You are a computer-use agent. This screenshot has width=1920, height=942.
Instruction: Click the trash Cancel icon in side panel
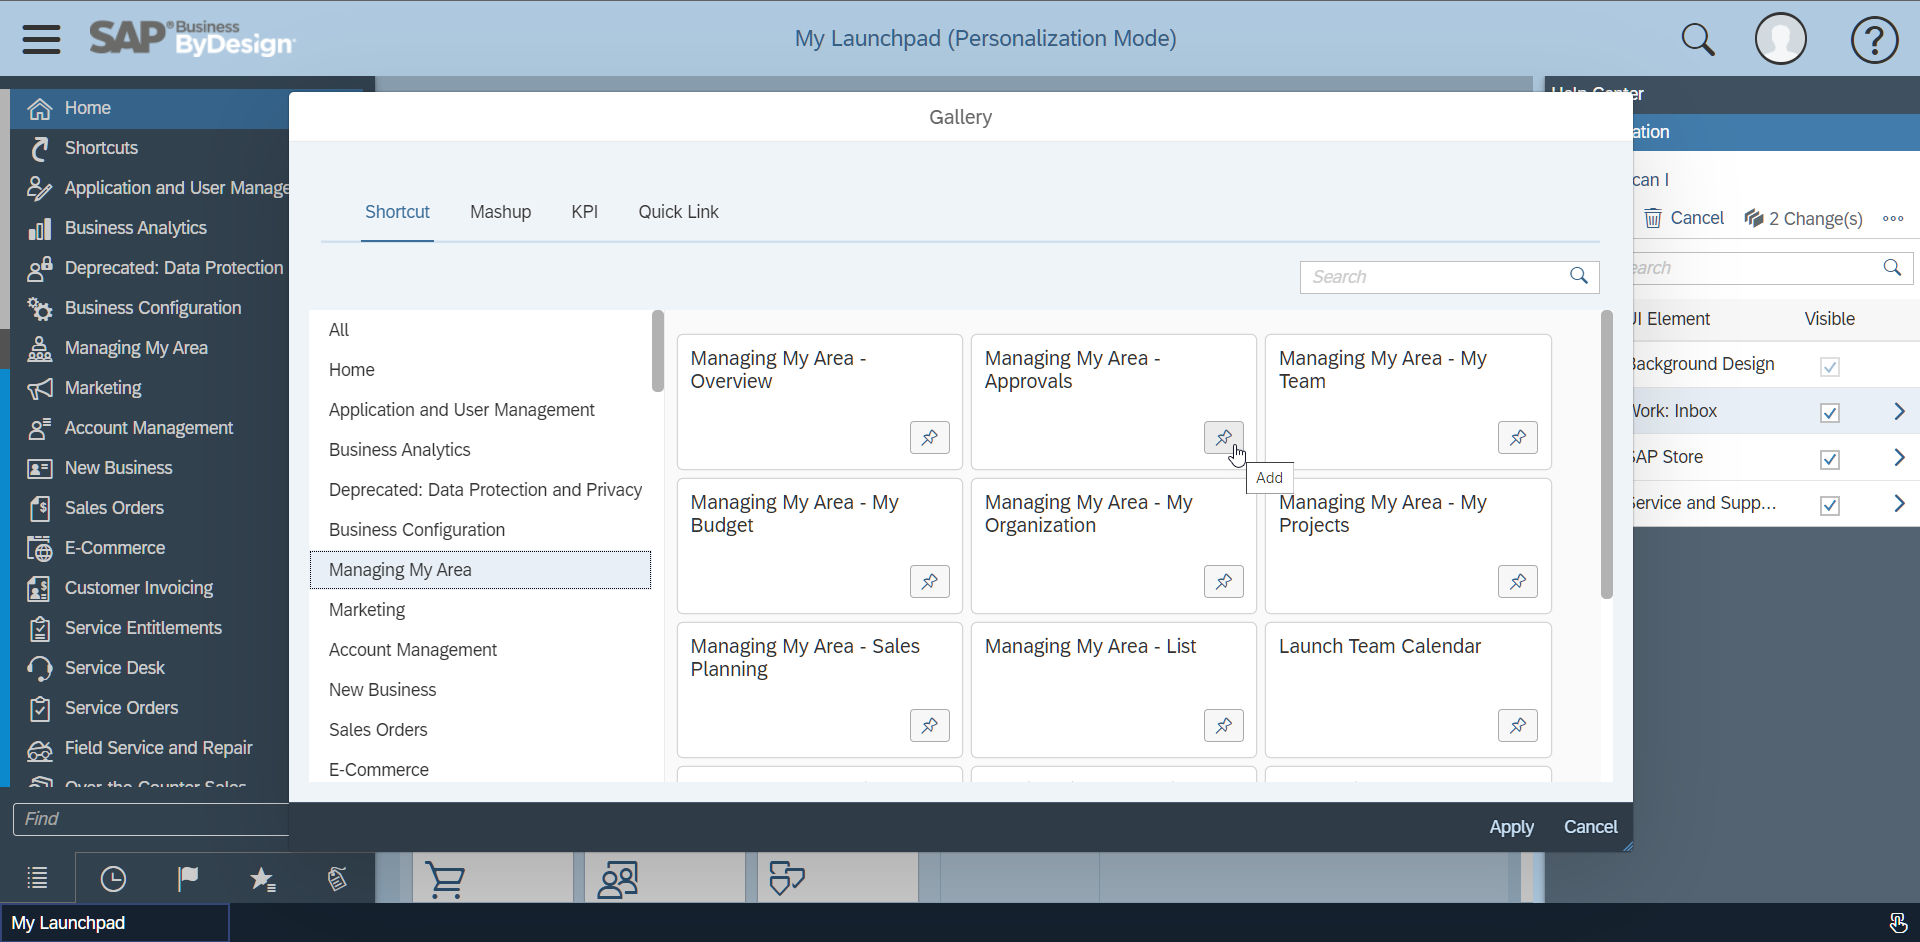point(1653,218)
